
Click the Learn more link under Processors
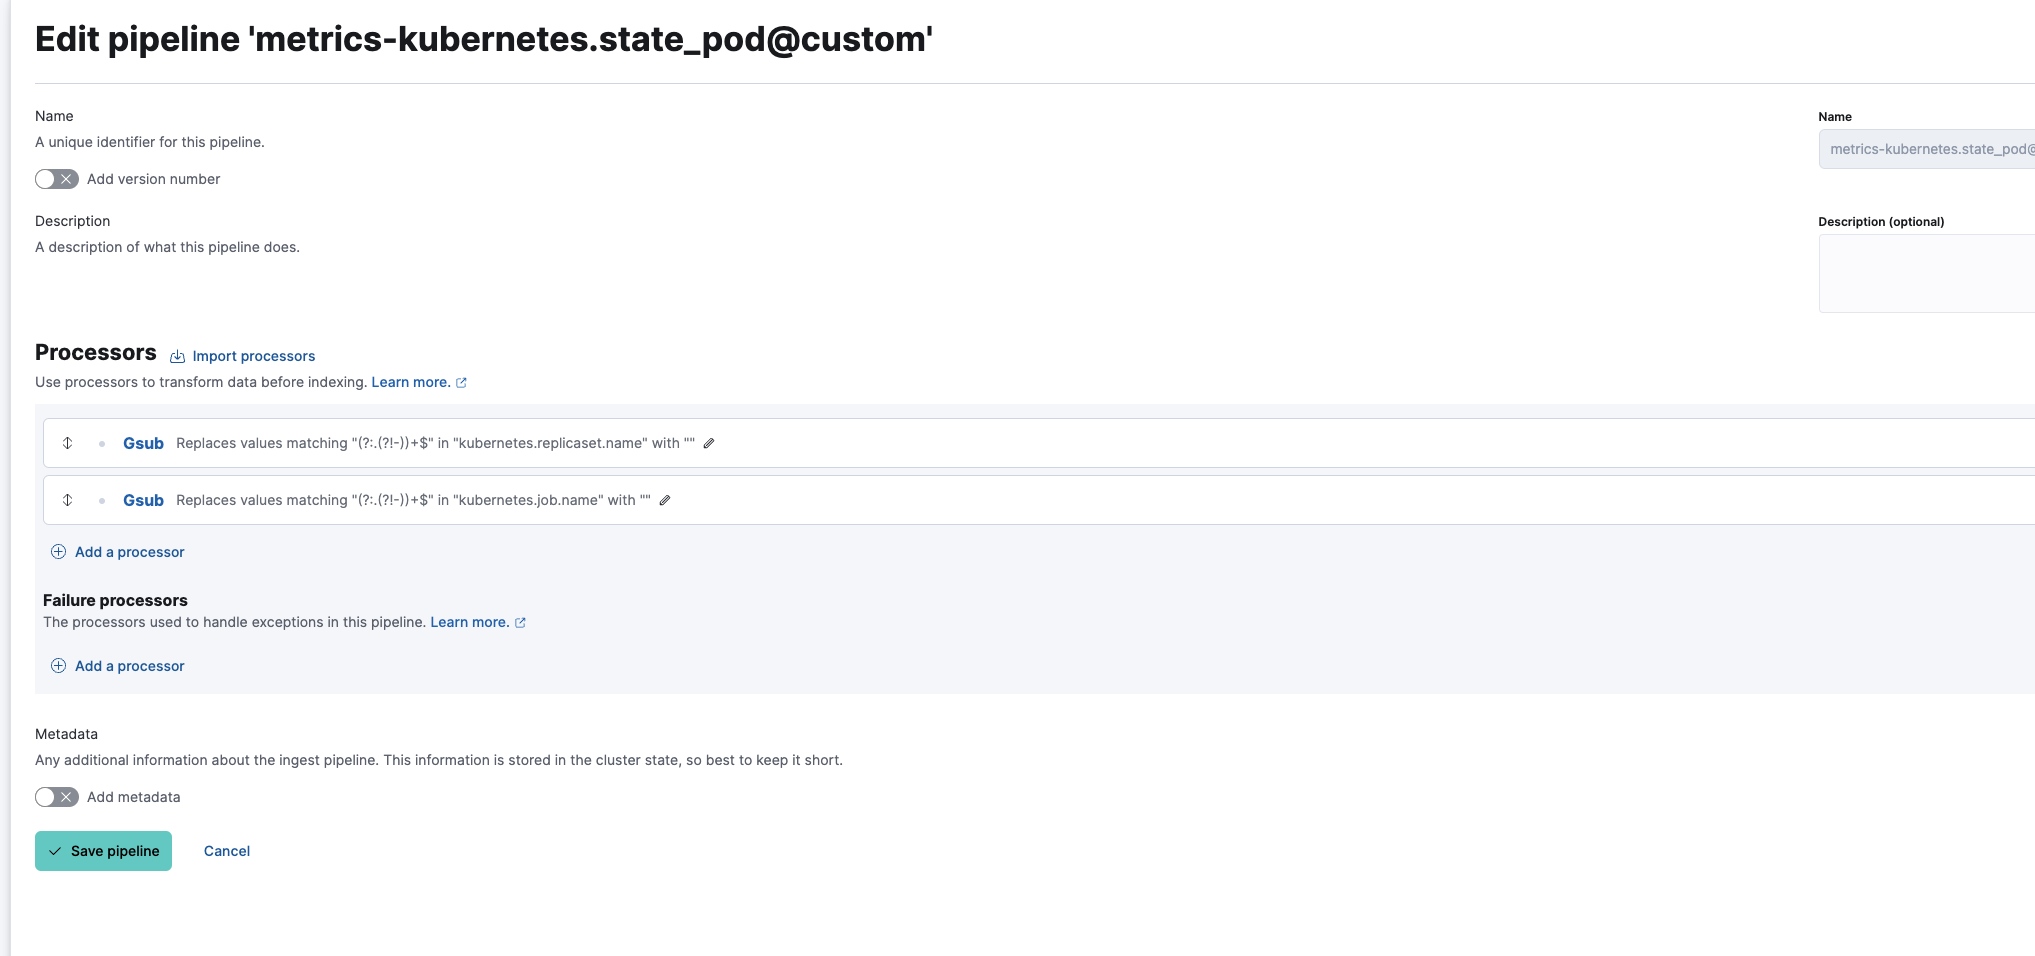411,381
